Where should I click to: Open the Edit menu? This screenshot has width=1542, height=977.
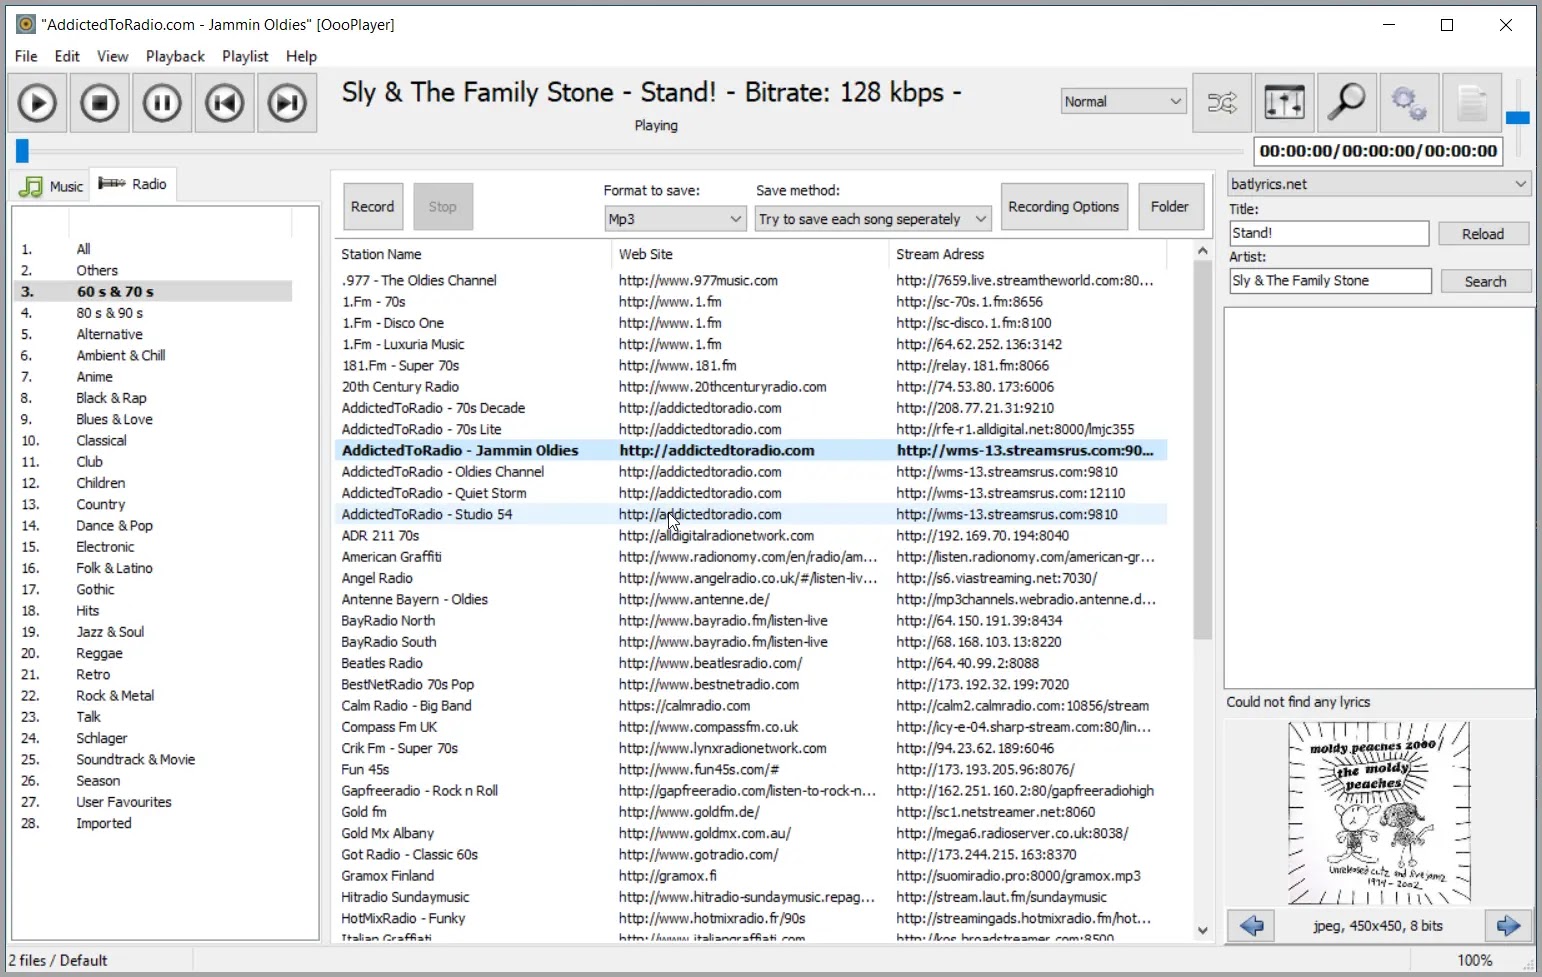(x=67, y=56)
